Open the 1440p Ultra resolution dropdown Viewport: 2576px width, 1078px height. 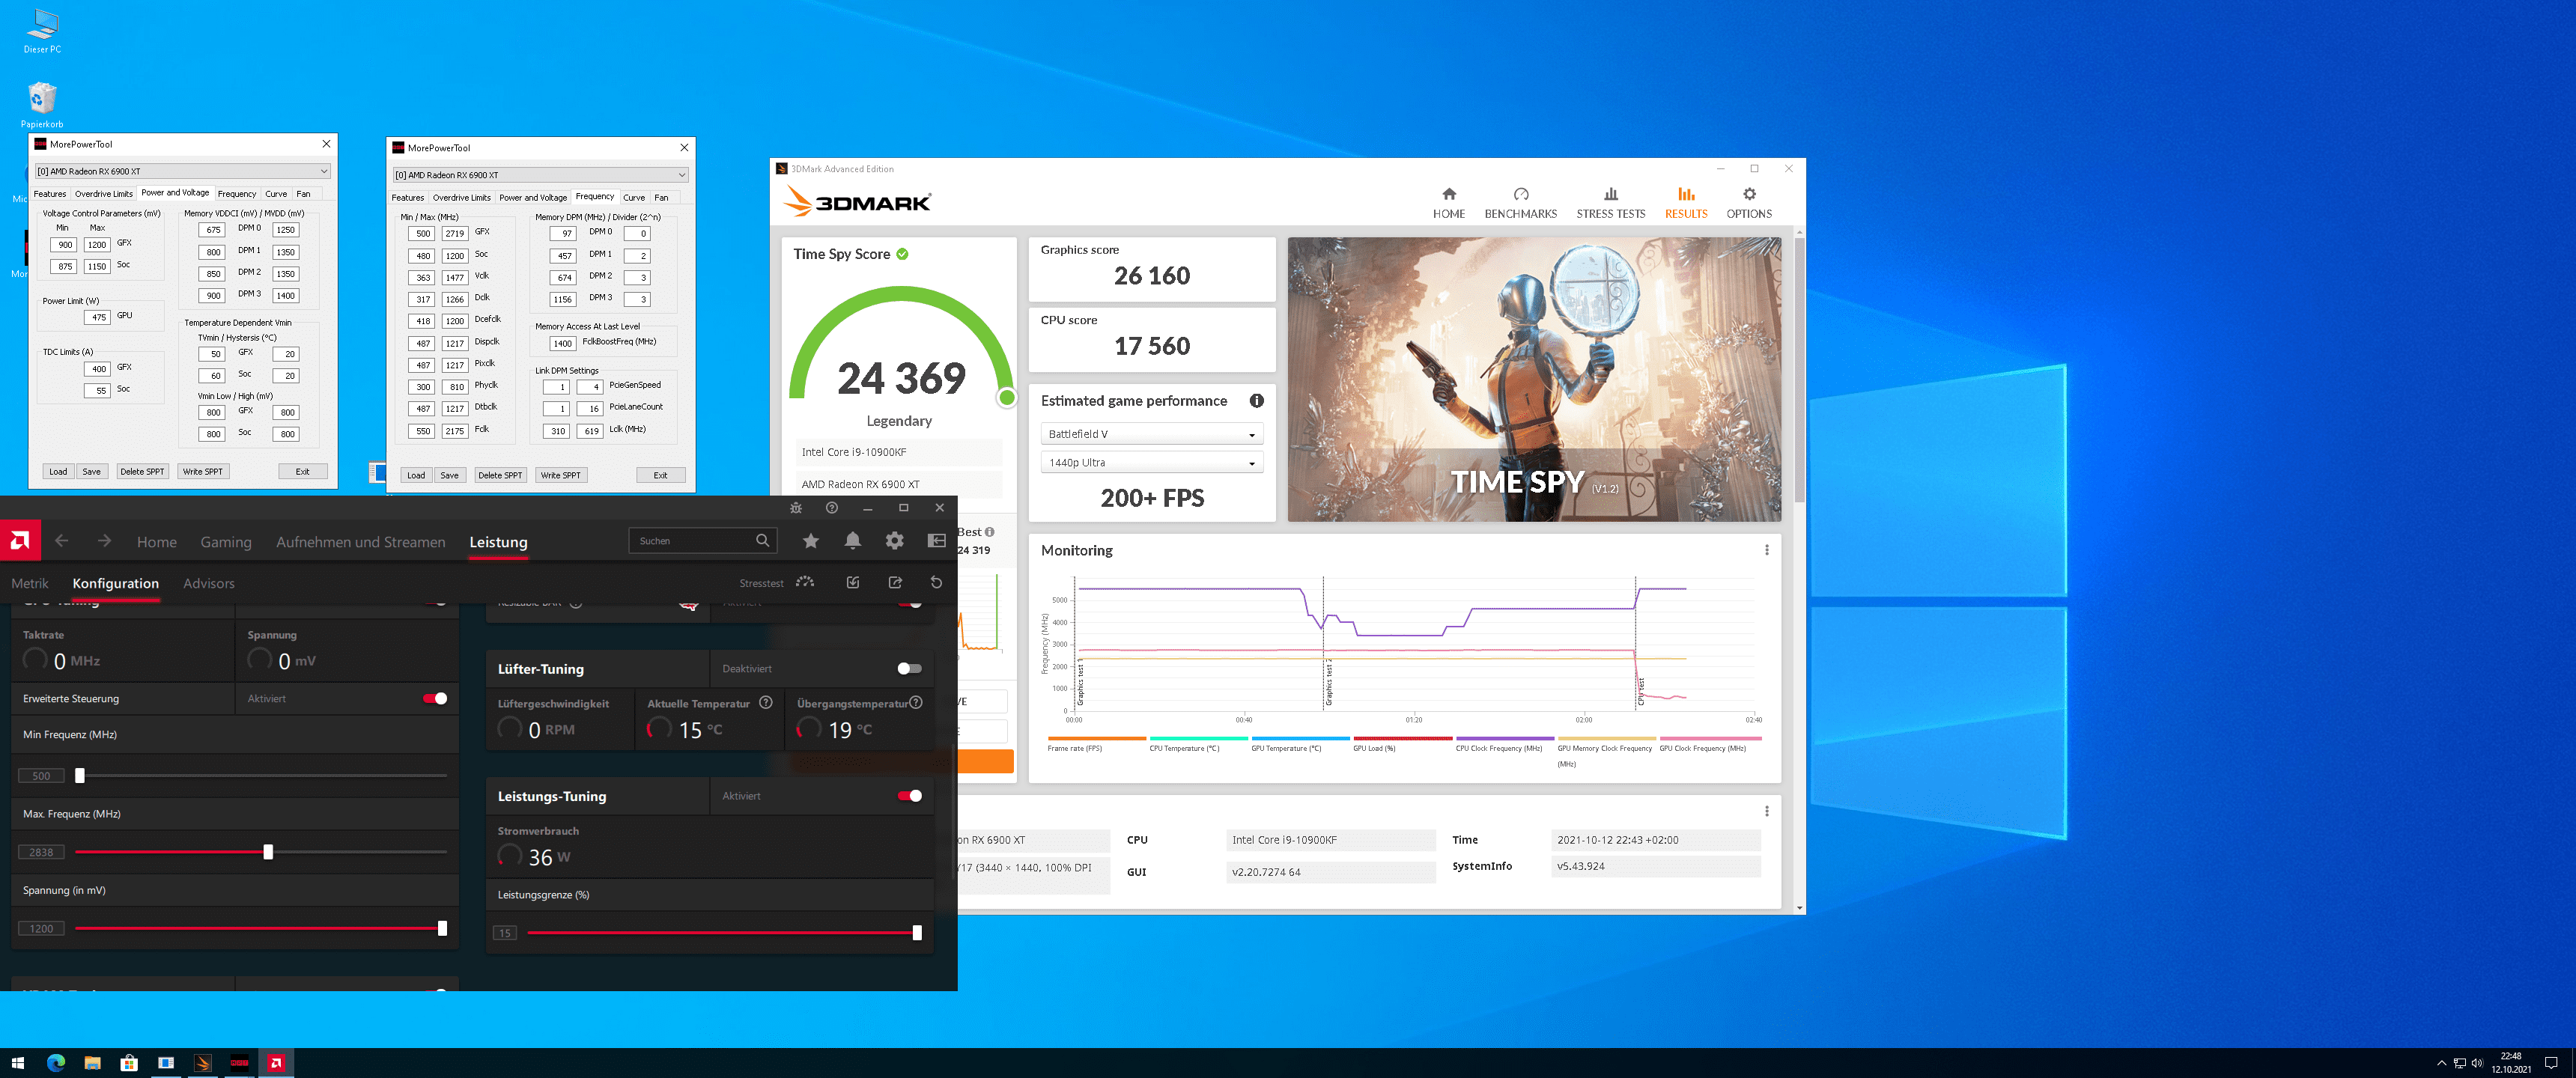tap(1151, 463)
